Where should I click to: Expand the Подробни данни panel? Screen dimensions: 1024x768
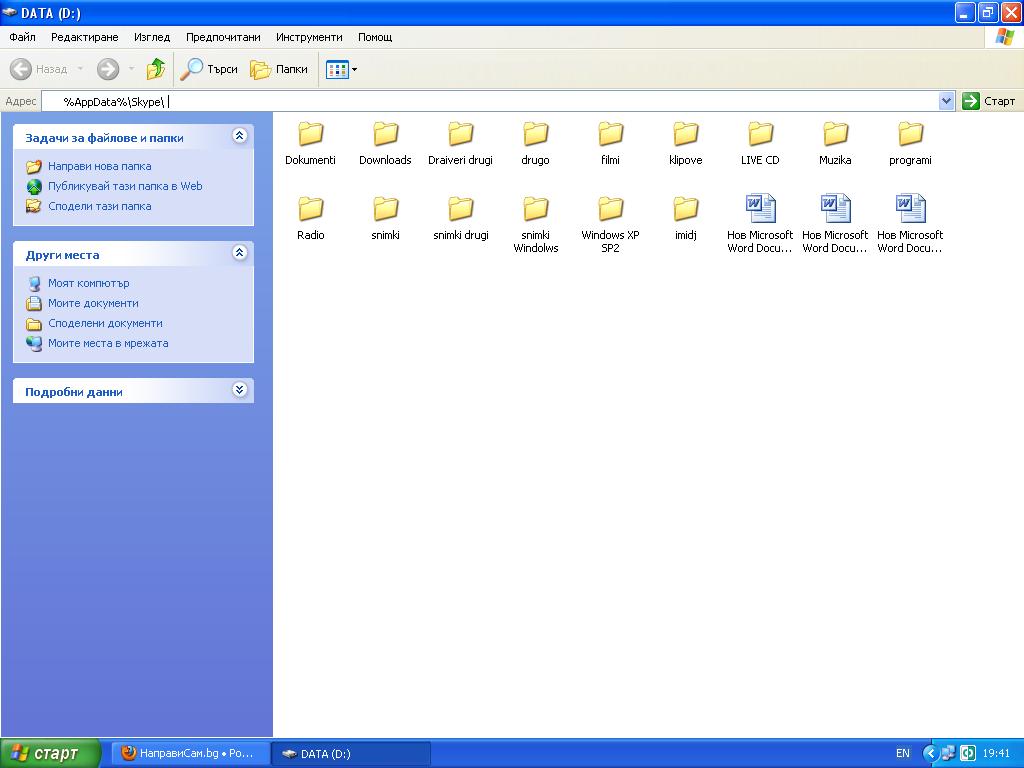click(240, 390)
